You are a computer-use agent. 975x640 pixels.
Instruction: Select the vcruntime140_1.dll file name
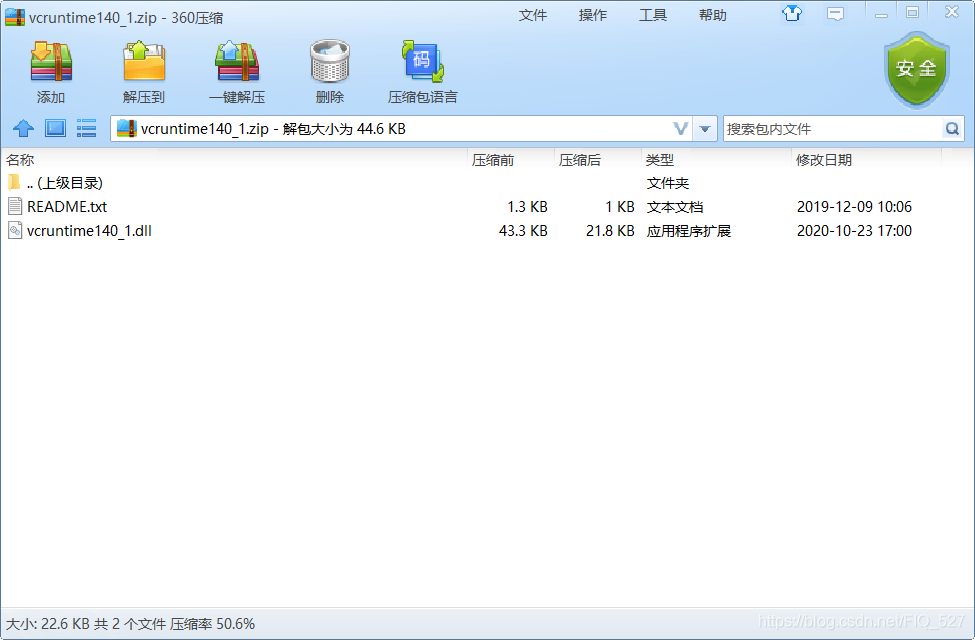tap(90, 231)
